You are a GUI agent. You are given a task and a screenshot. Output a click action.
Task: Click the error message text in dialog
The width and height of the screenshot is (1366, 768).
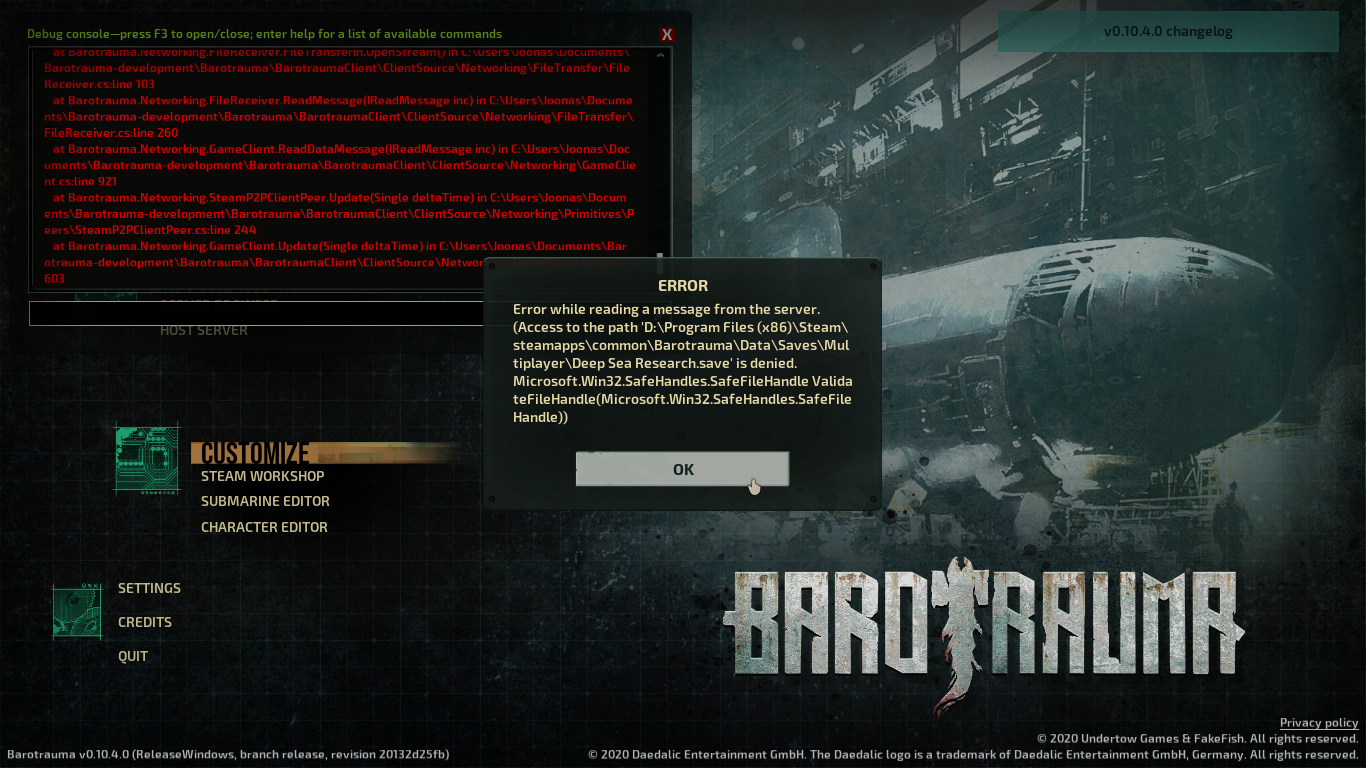(682, 363)
